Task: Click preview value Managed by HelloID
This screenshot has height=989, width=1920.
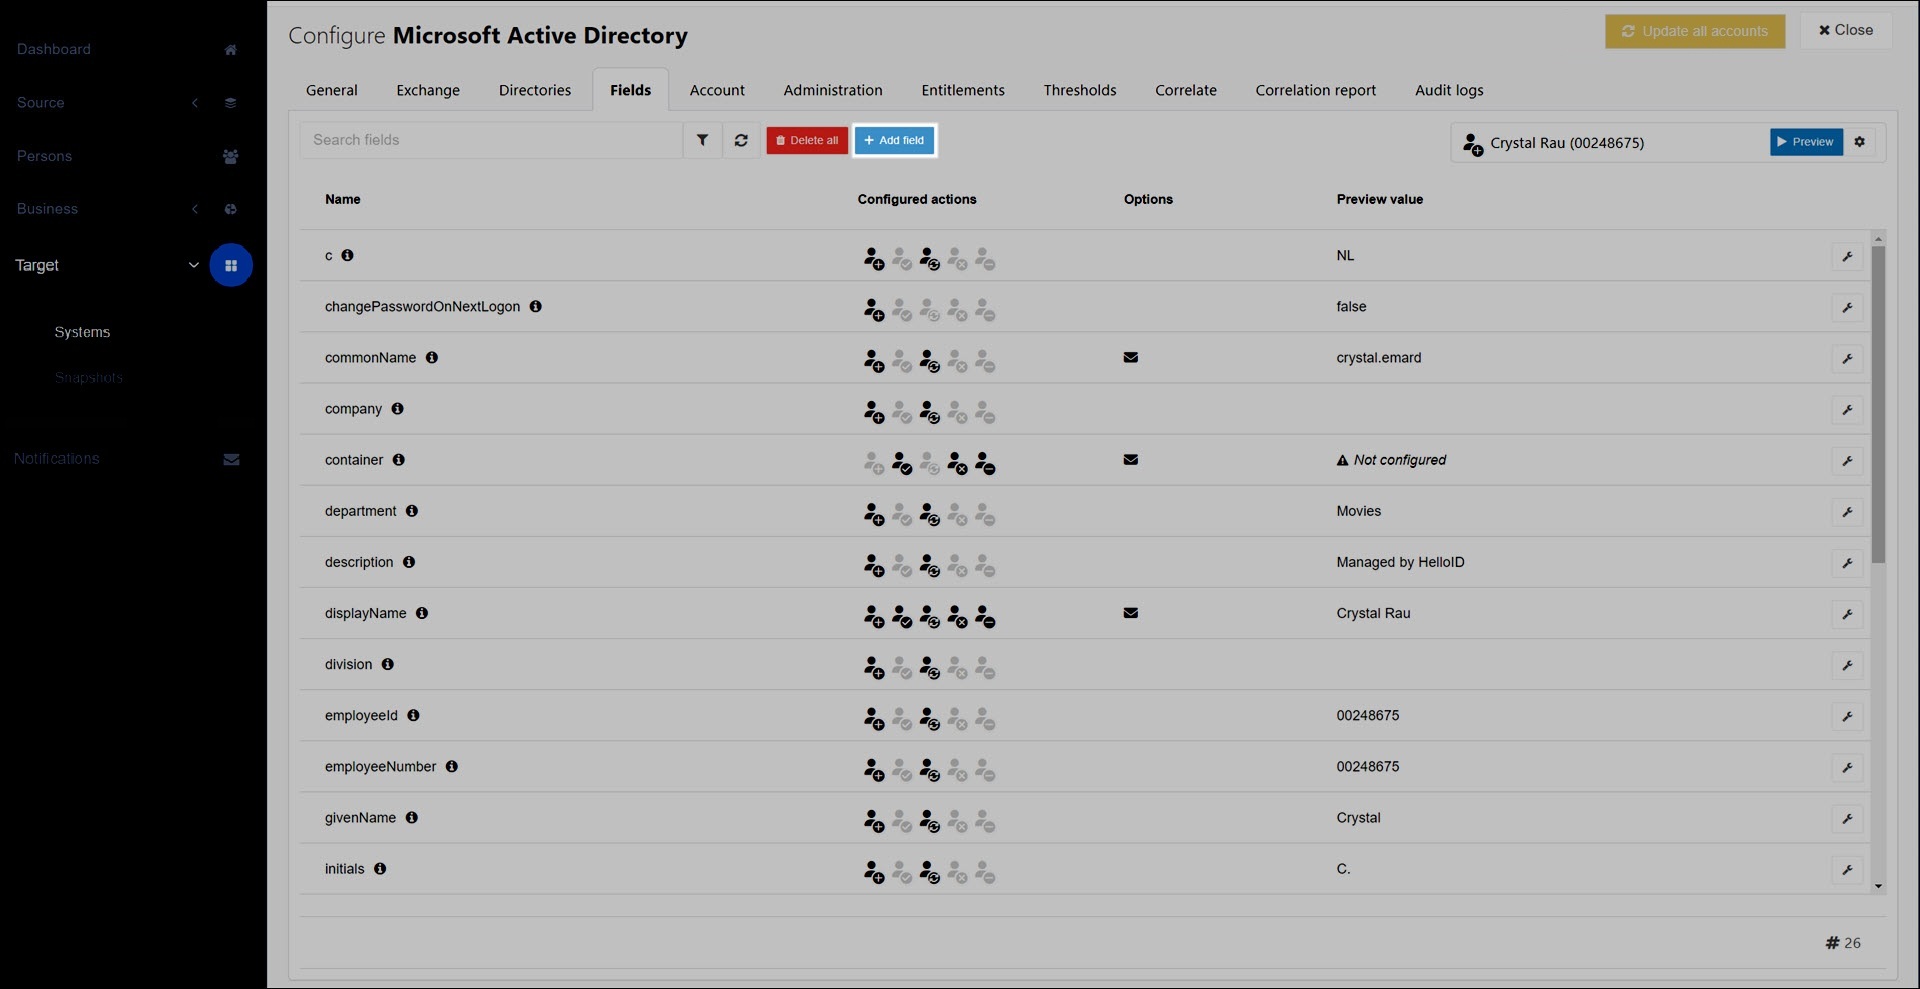Action: click(1400, 562)
